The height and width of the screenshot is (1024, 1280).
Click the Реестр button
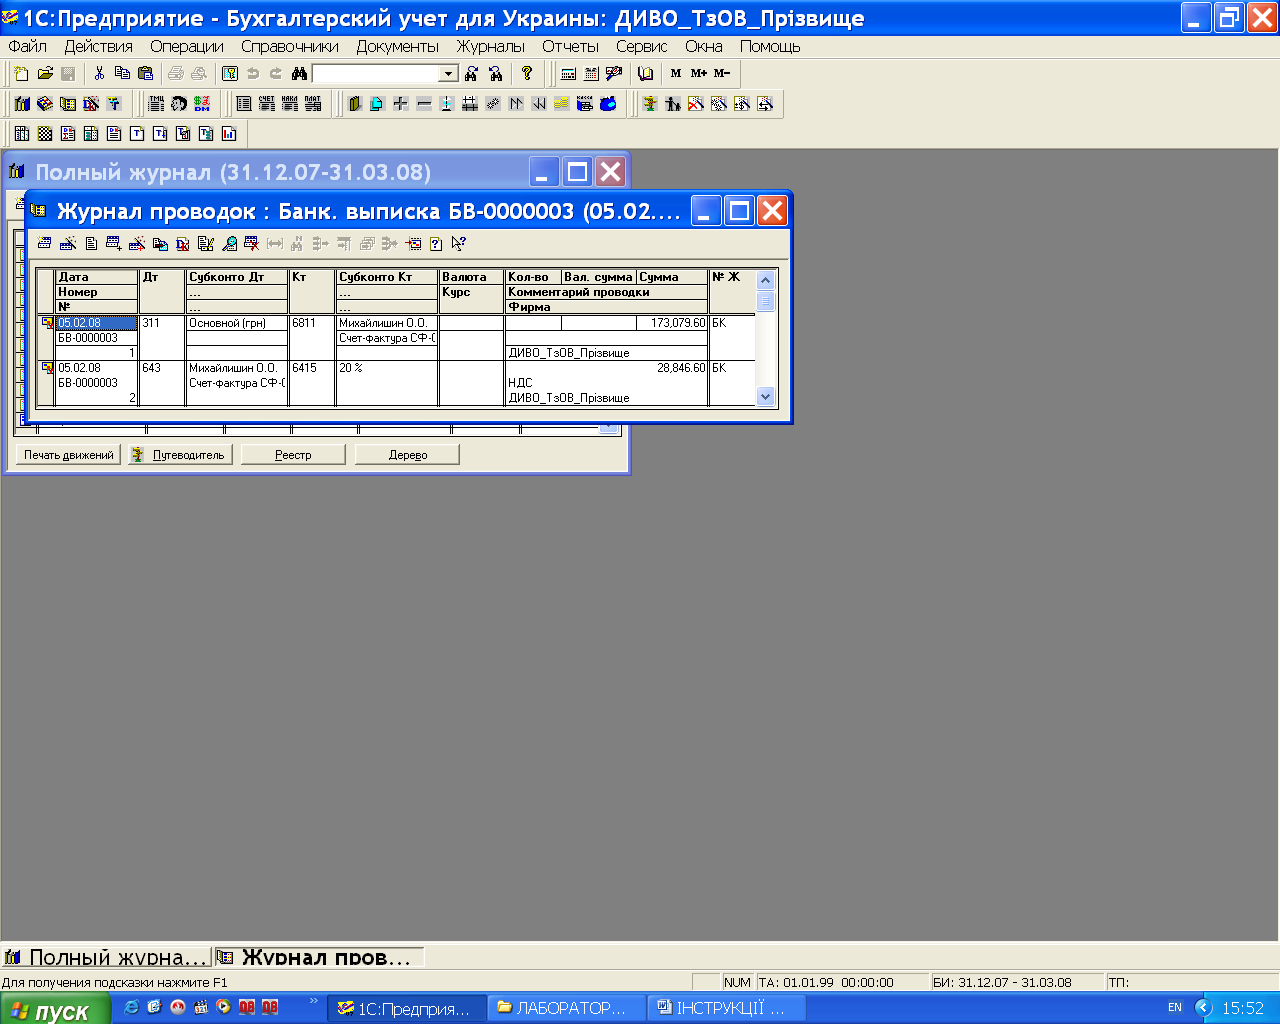(293, 455)
